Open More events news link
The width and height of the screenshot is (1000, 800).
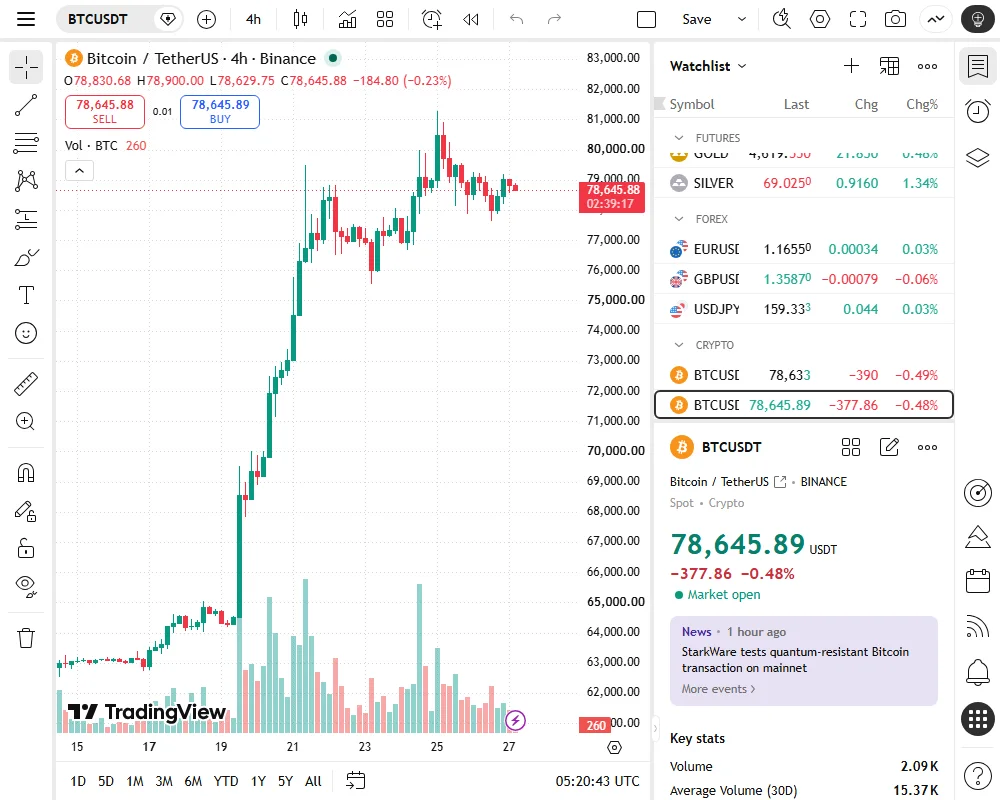[x=718, y=689]
